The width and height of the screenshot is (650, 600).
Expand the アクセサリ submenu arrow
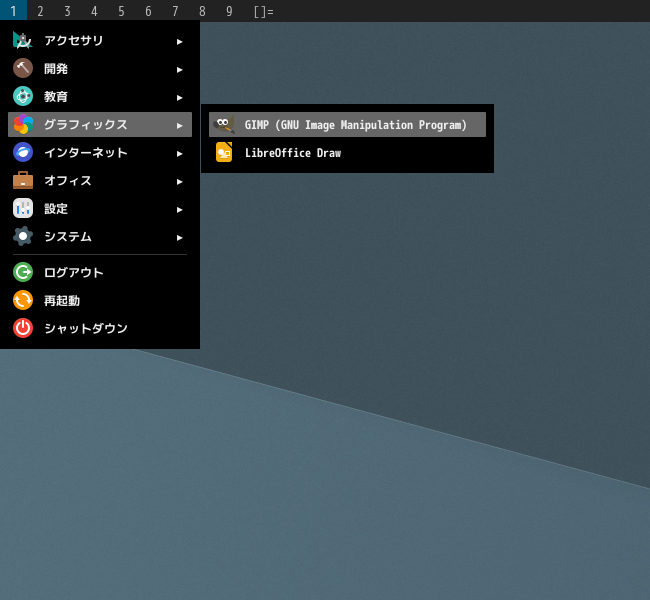tap(179, 41)
